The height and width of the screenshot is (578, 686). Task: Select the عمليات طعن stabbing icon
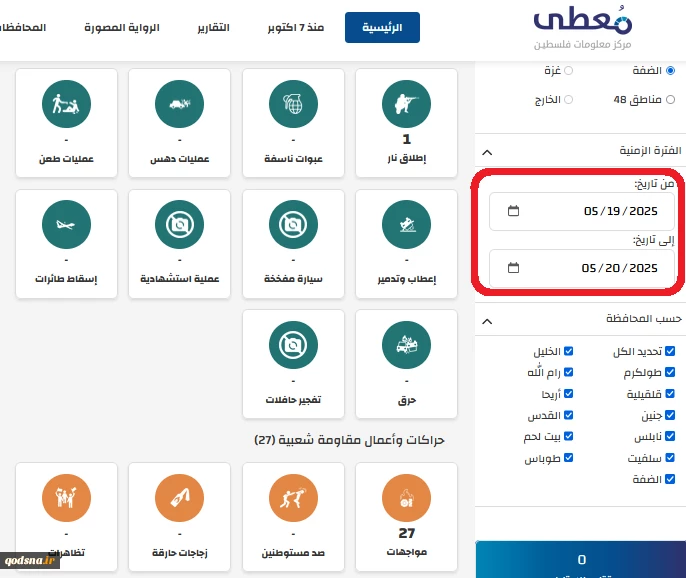coord(67,102)
